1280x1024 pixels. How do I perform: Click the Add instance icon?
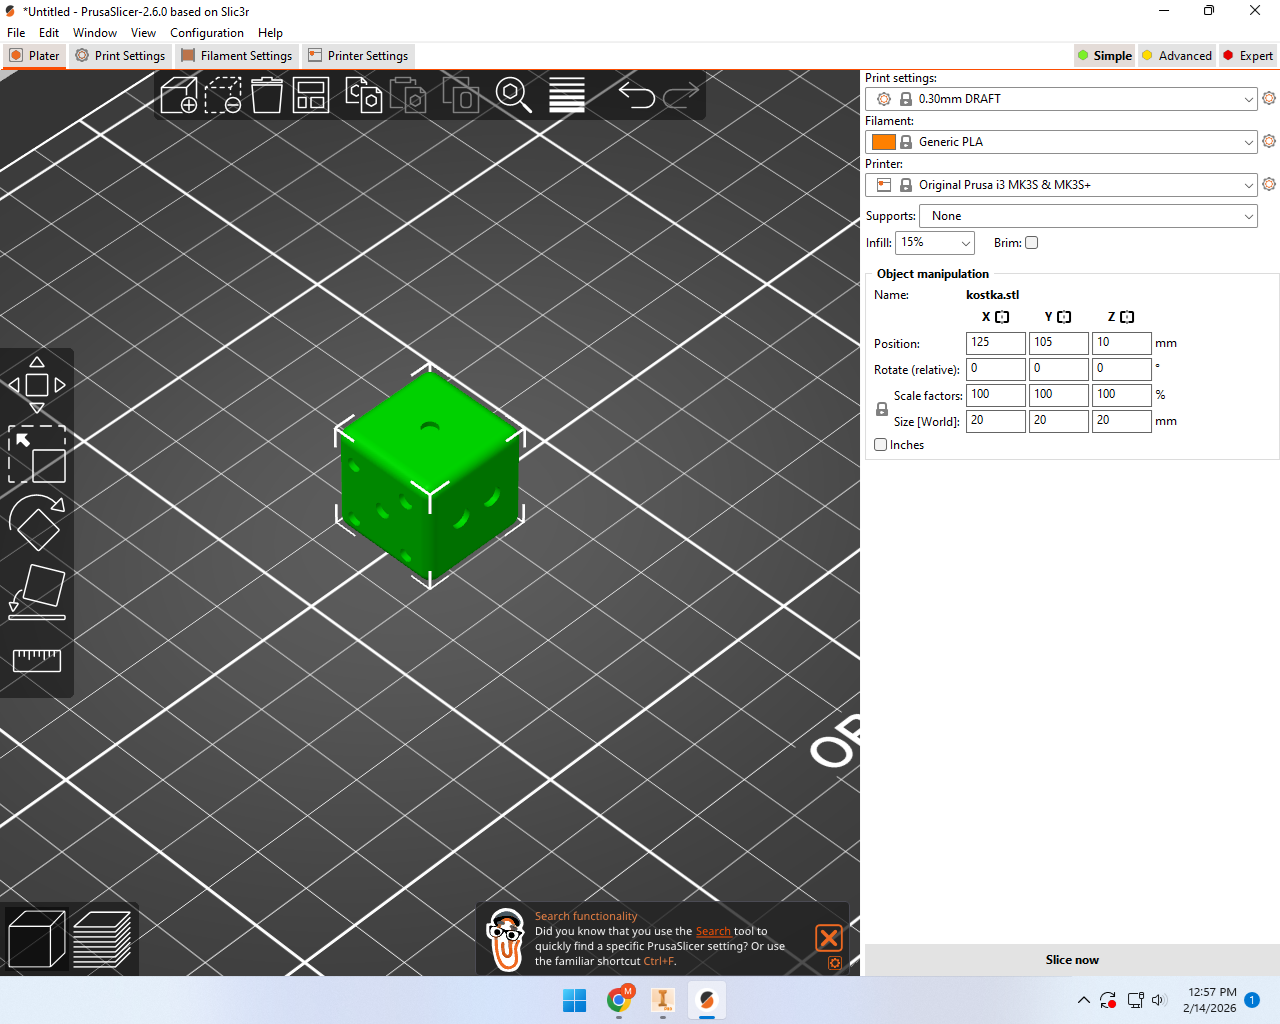[461, 96]
